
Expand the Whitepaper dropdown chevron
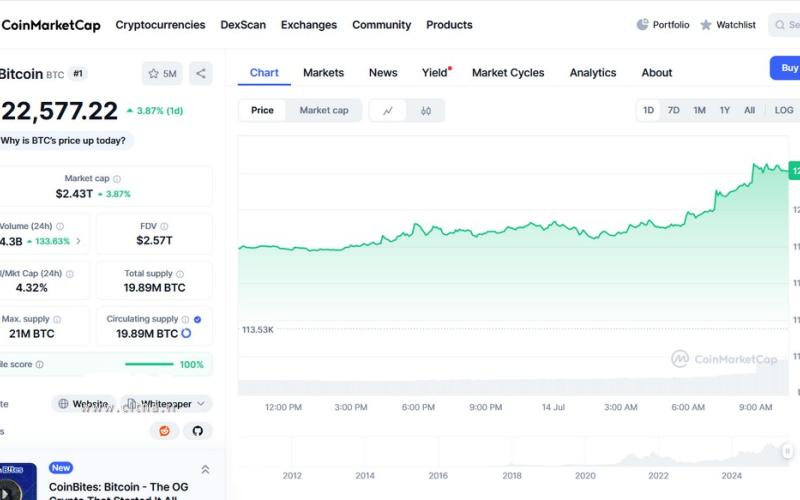(201, 404)
